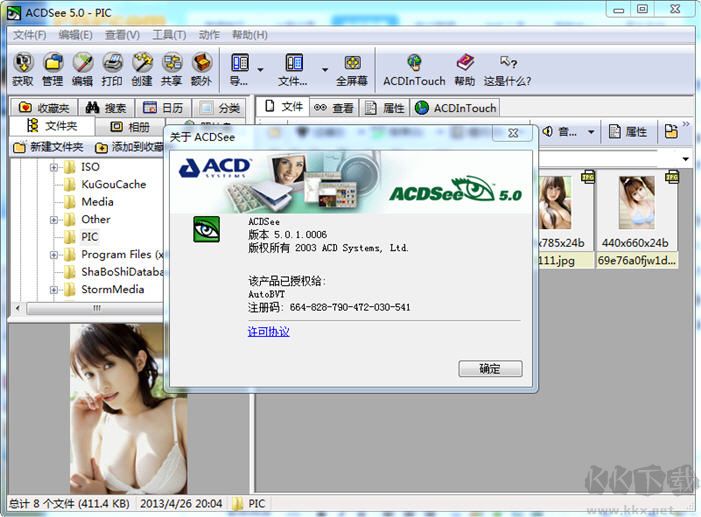Switch to the 搜索 search tab

pyautogui.click(x=106, y=108)
